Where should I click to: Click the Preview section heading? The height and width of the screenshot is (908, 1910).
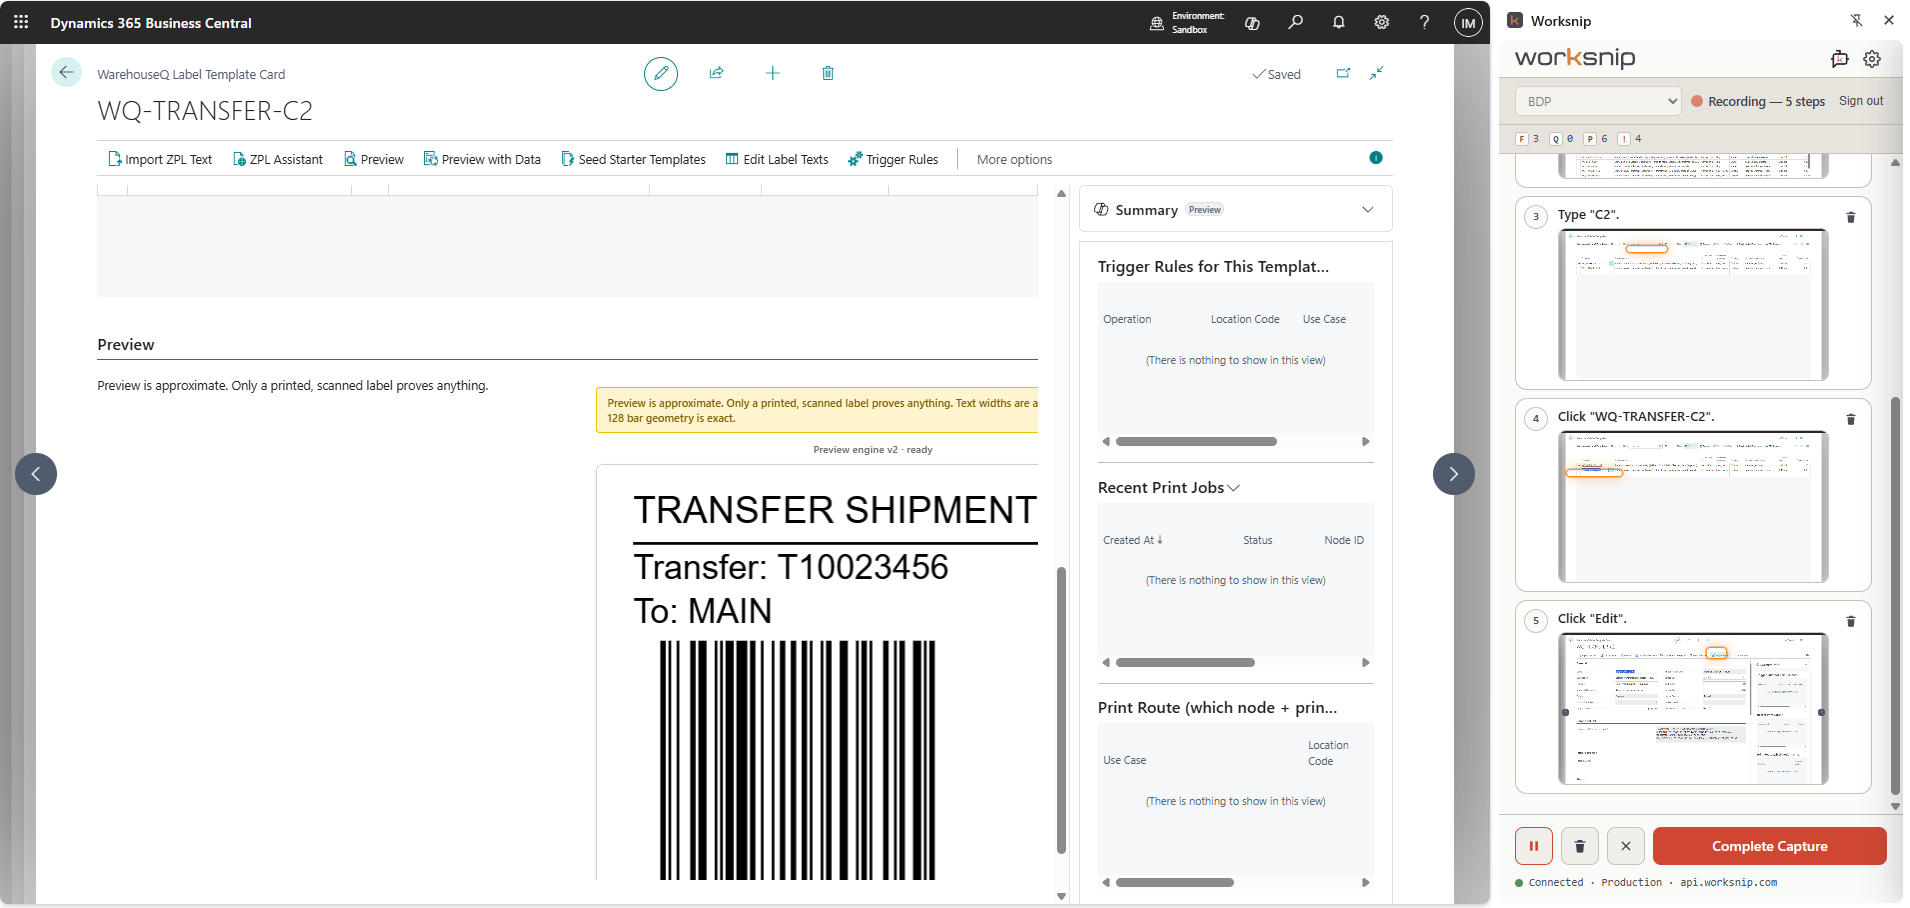(x=126, y=344)
